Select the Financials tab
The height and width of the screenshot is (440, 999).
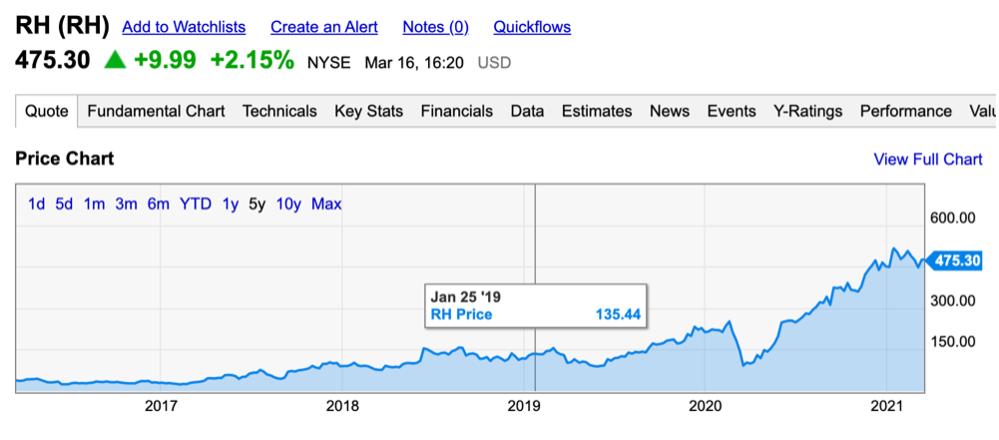pos(457,111)
